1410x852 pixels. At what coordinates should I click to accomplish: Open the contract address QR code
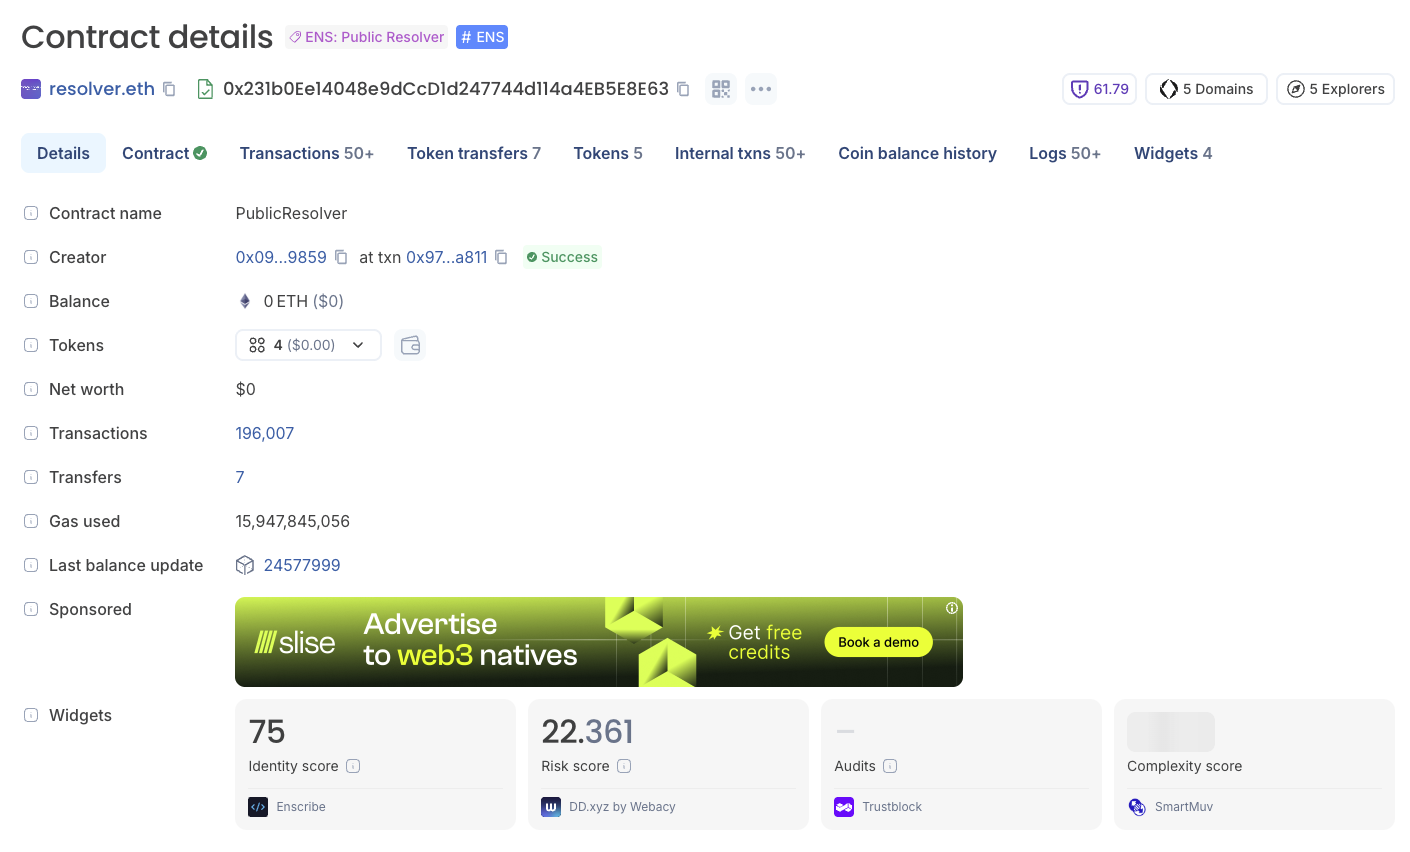point(721,89)
